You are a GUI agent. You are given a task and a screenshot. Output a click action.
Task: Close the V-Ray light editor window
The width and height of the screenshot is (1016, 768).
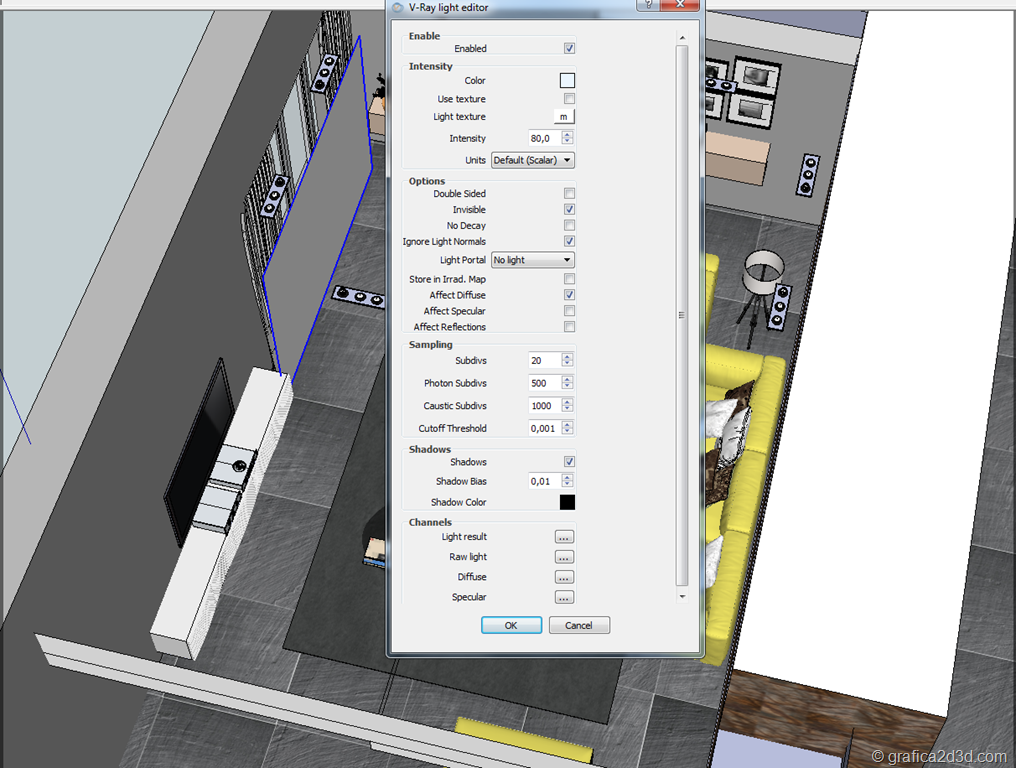pyautogui.click(x=684, y=6)
